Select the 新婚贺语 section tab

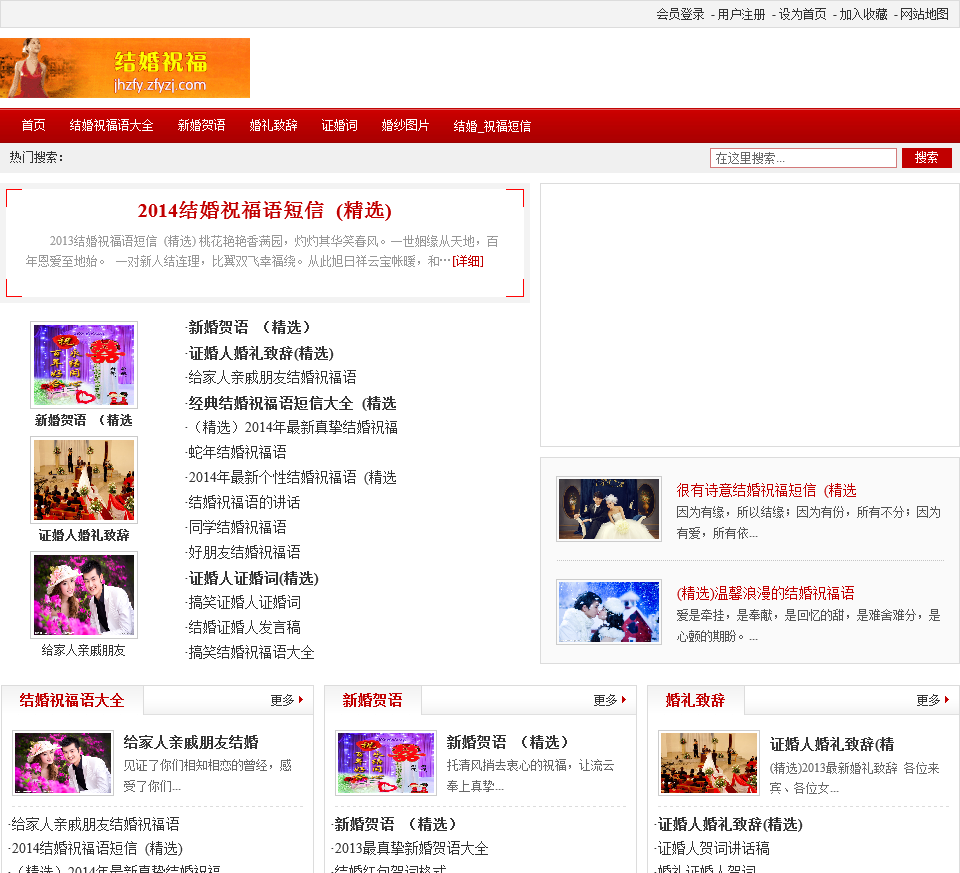pos(372,700)
